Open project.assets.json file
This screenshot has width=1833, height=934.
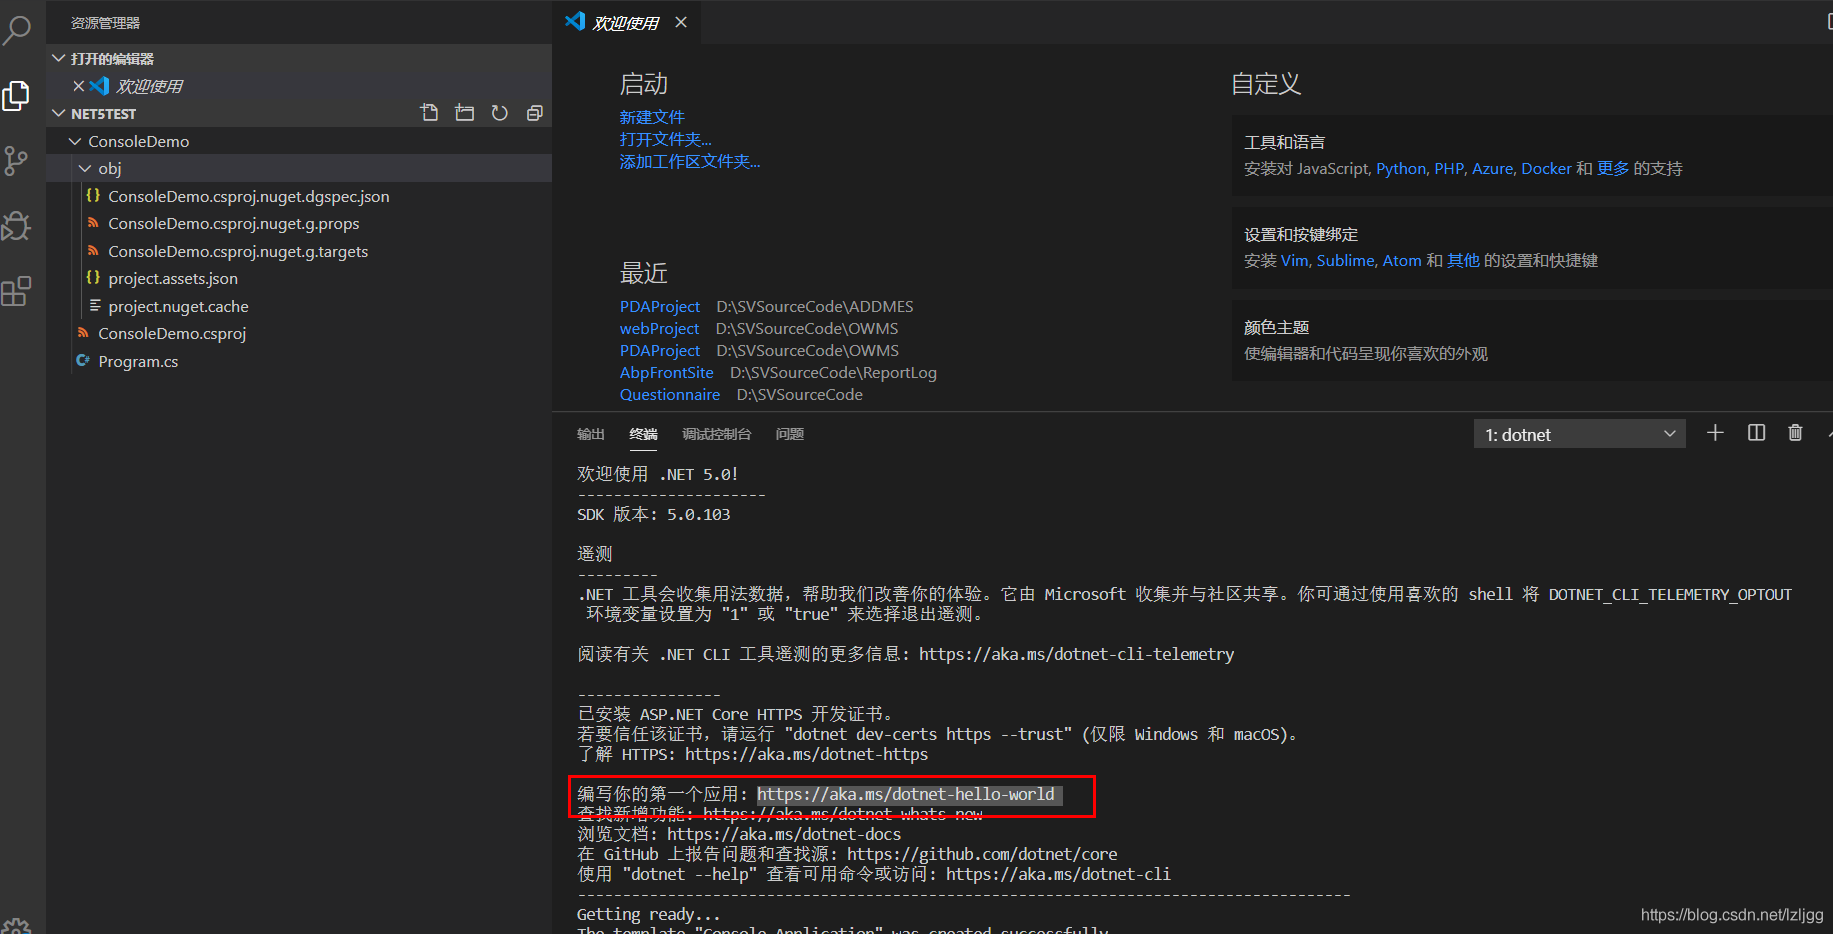click(299, 278)
